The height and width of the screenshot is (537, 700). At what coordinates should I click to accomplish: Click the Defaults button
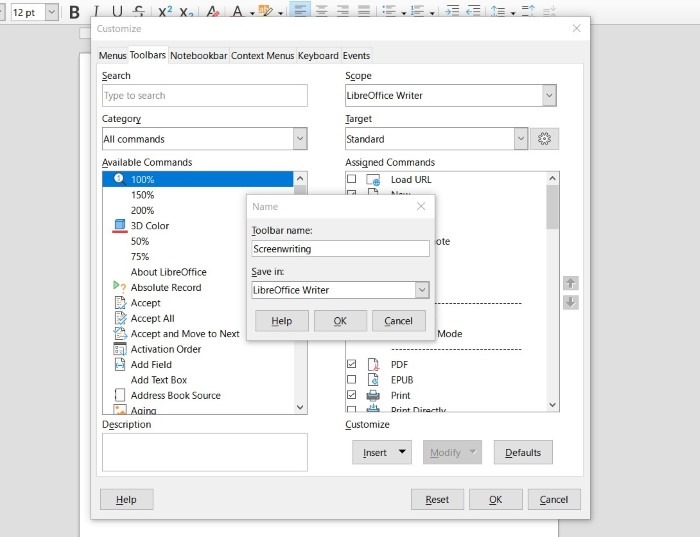[x=523, y=452]
